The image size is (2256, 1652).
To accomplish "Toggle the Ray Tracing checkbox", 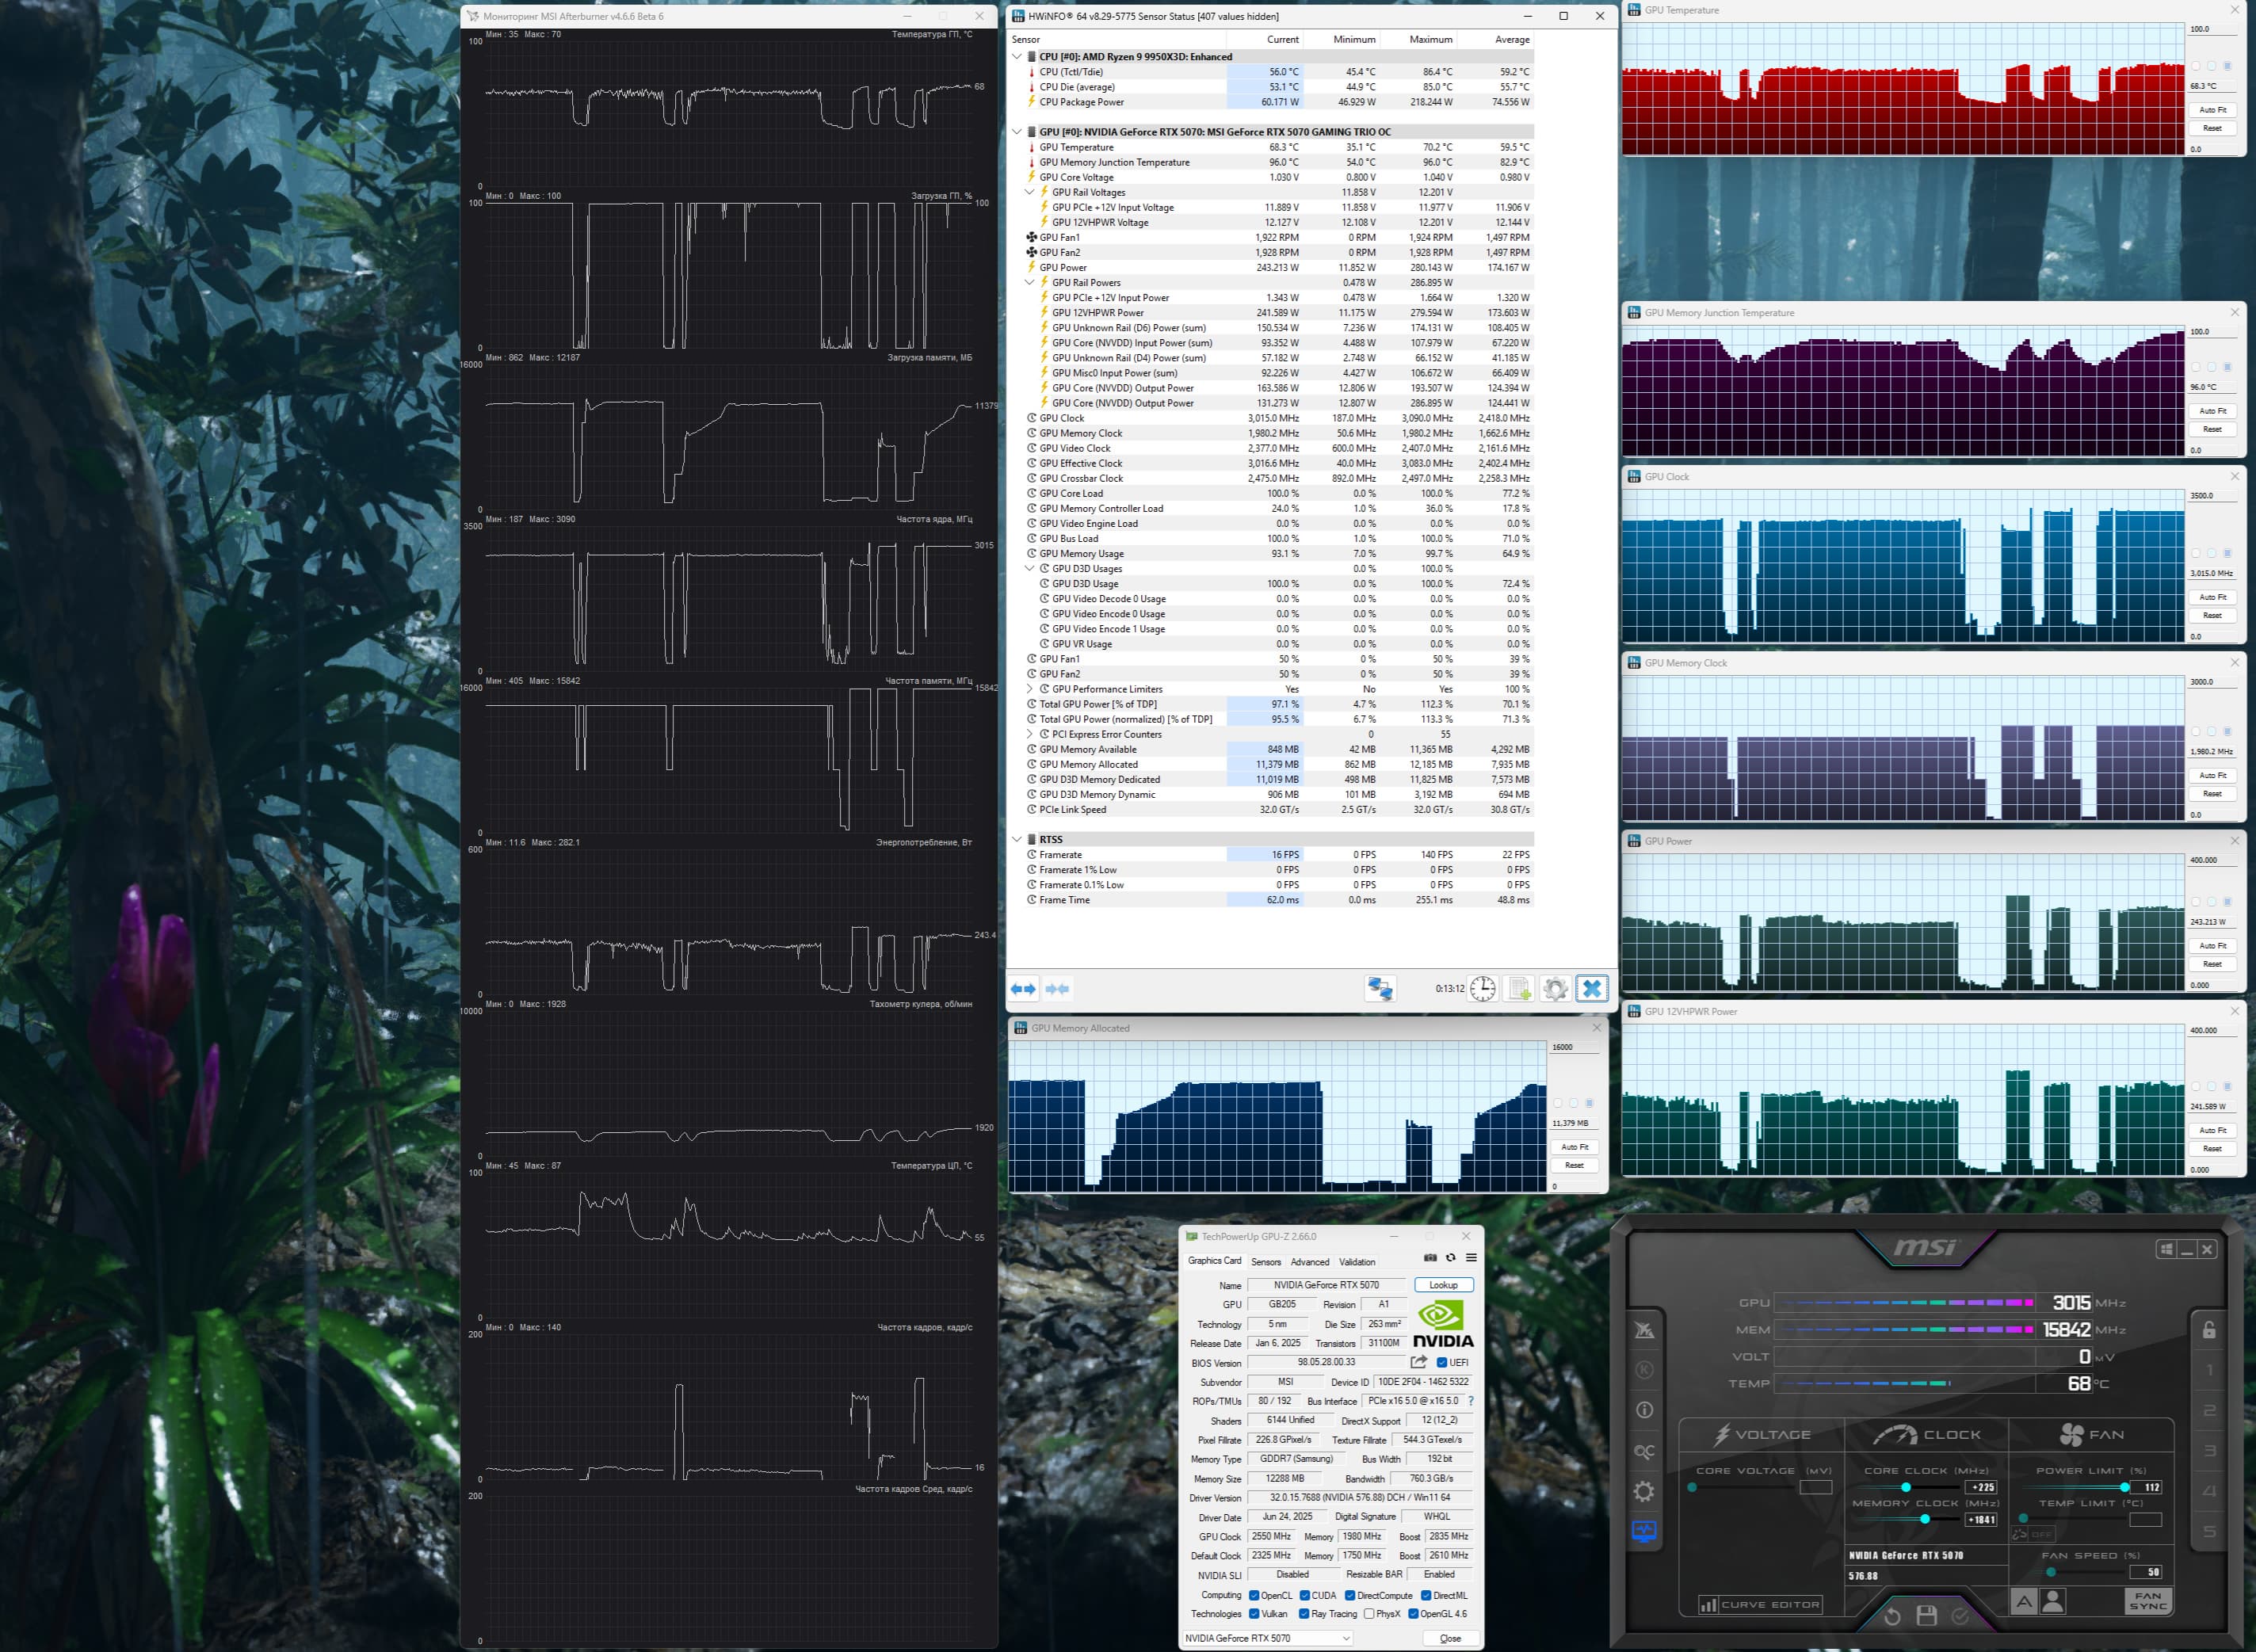I will (x=1304, y=1614).
